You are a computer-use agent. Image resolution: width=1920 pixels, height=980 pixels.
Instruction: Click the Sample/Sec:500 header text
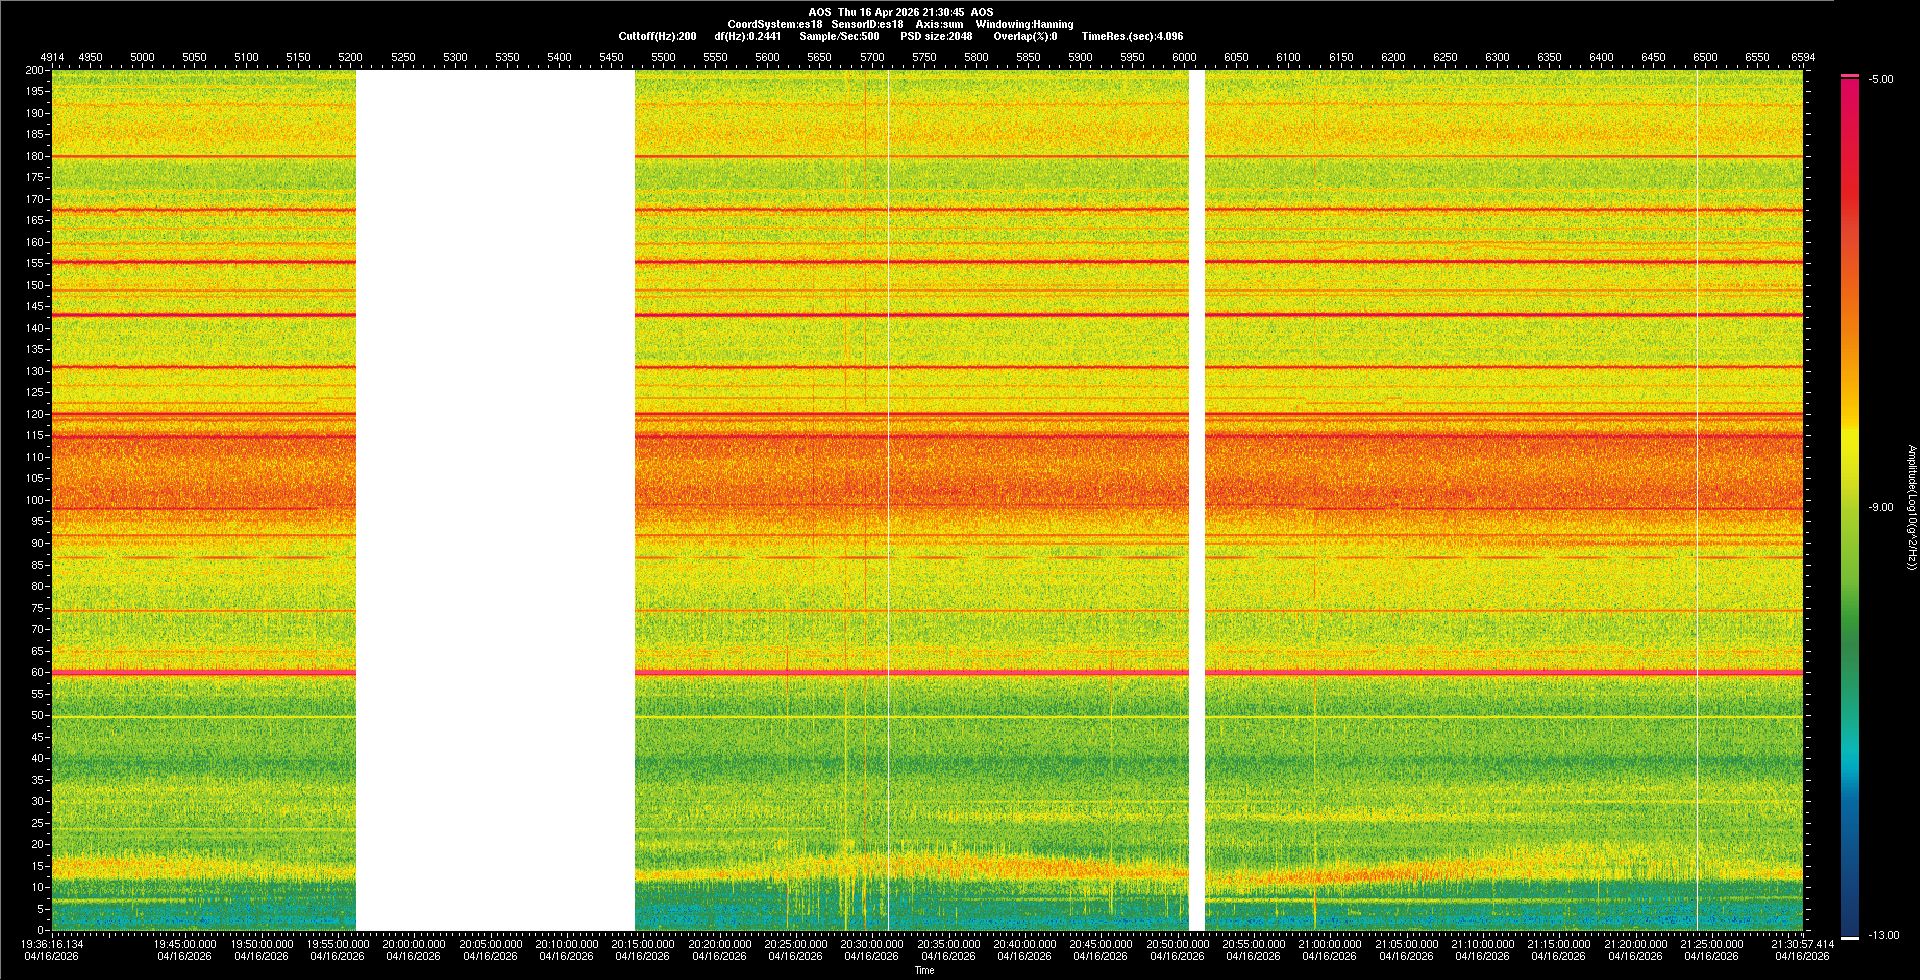839,36
